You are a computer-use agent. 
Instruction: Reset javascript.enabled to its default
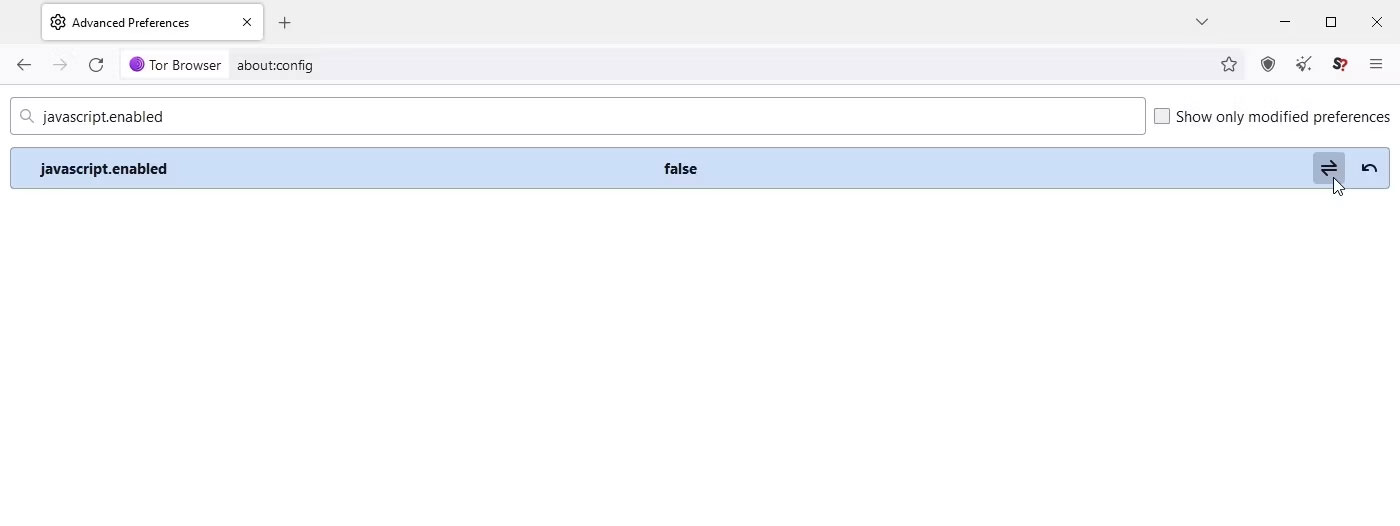(1369, 168)
